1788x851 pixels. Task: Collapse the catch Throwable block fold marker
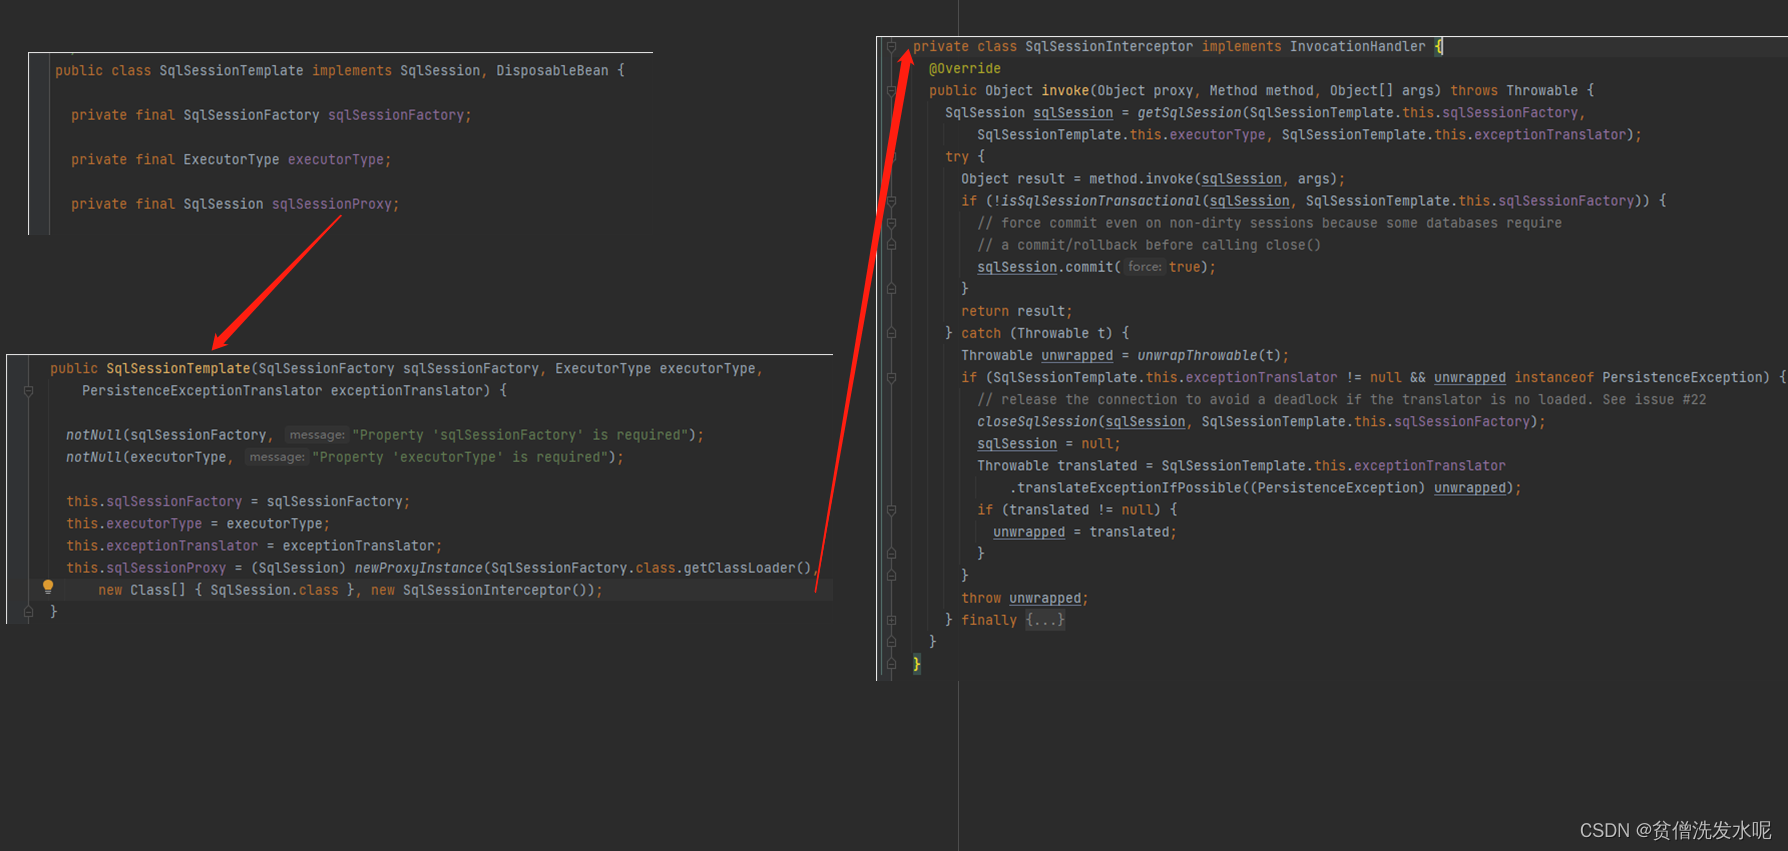point(891,333)
